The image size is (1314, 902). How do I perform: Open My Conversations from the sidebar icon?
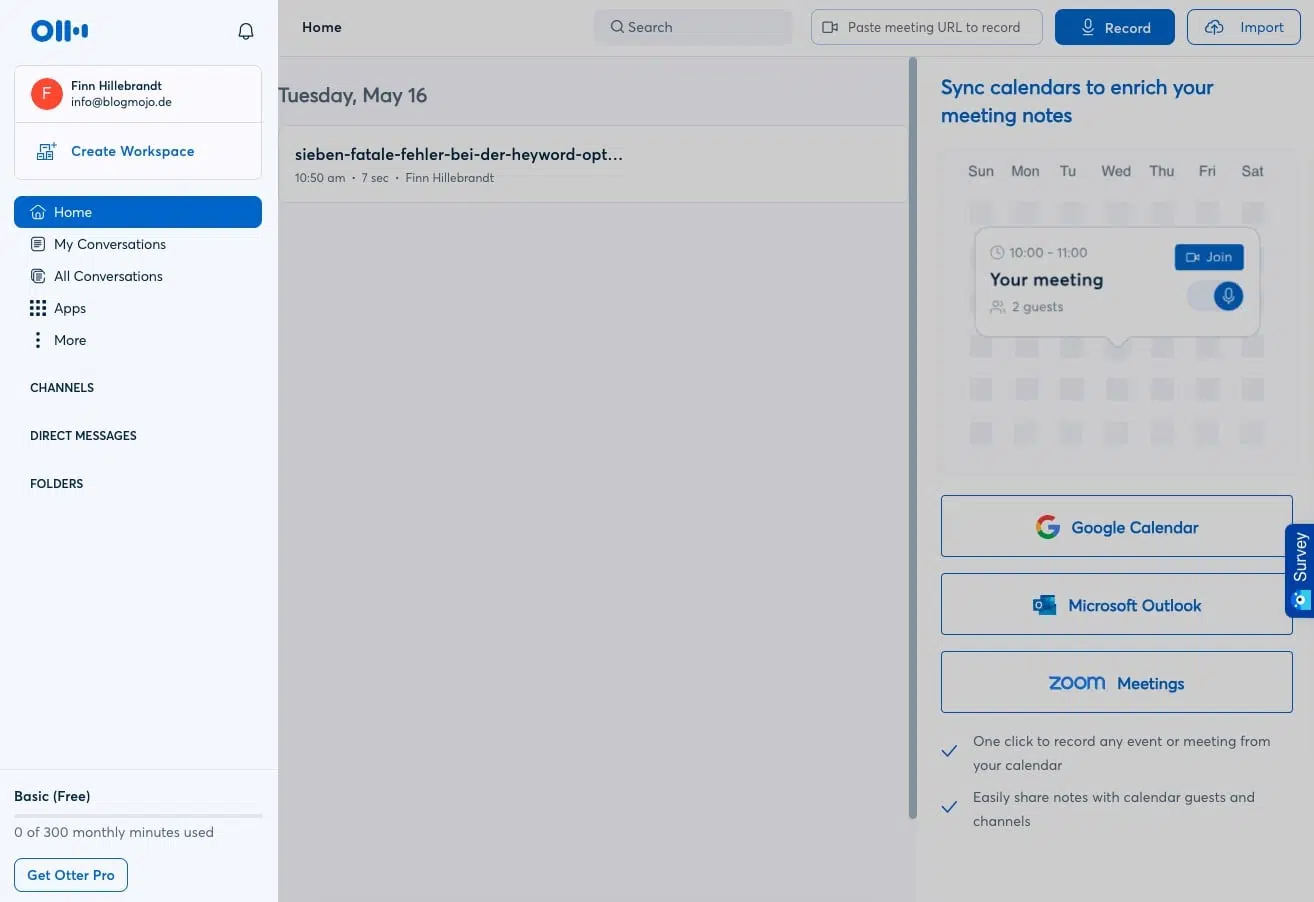point(37,244)
